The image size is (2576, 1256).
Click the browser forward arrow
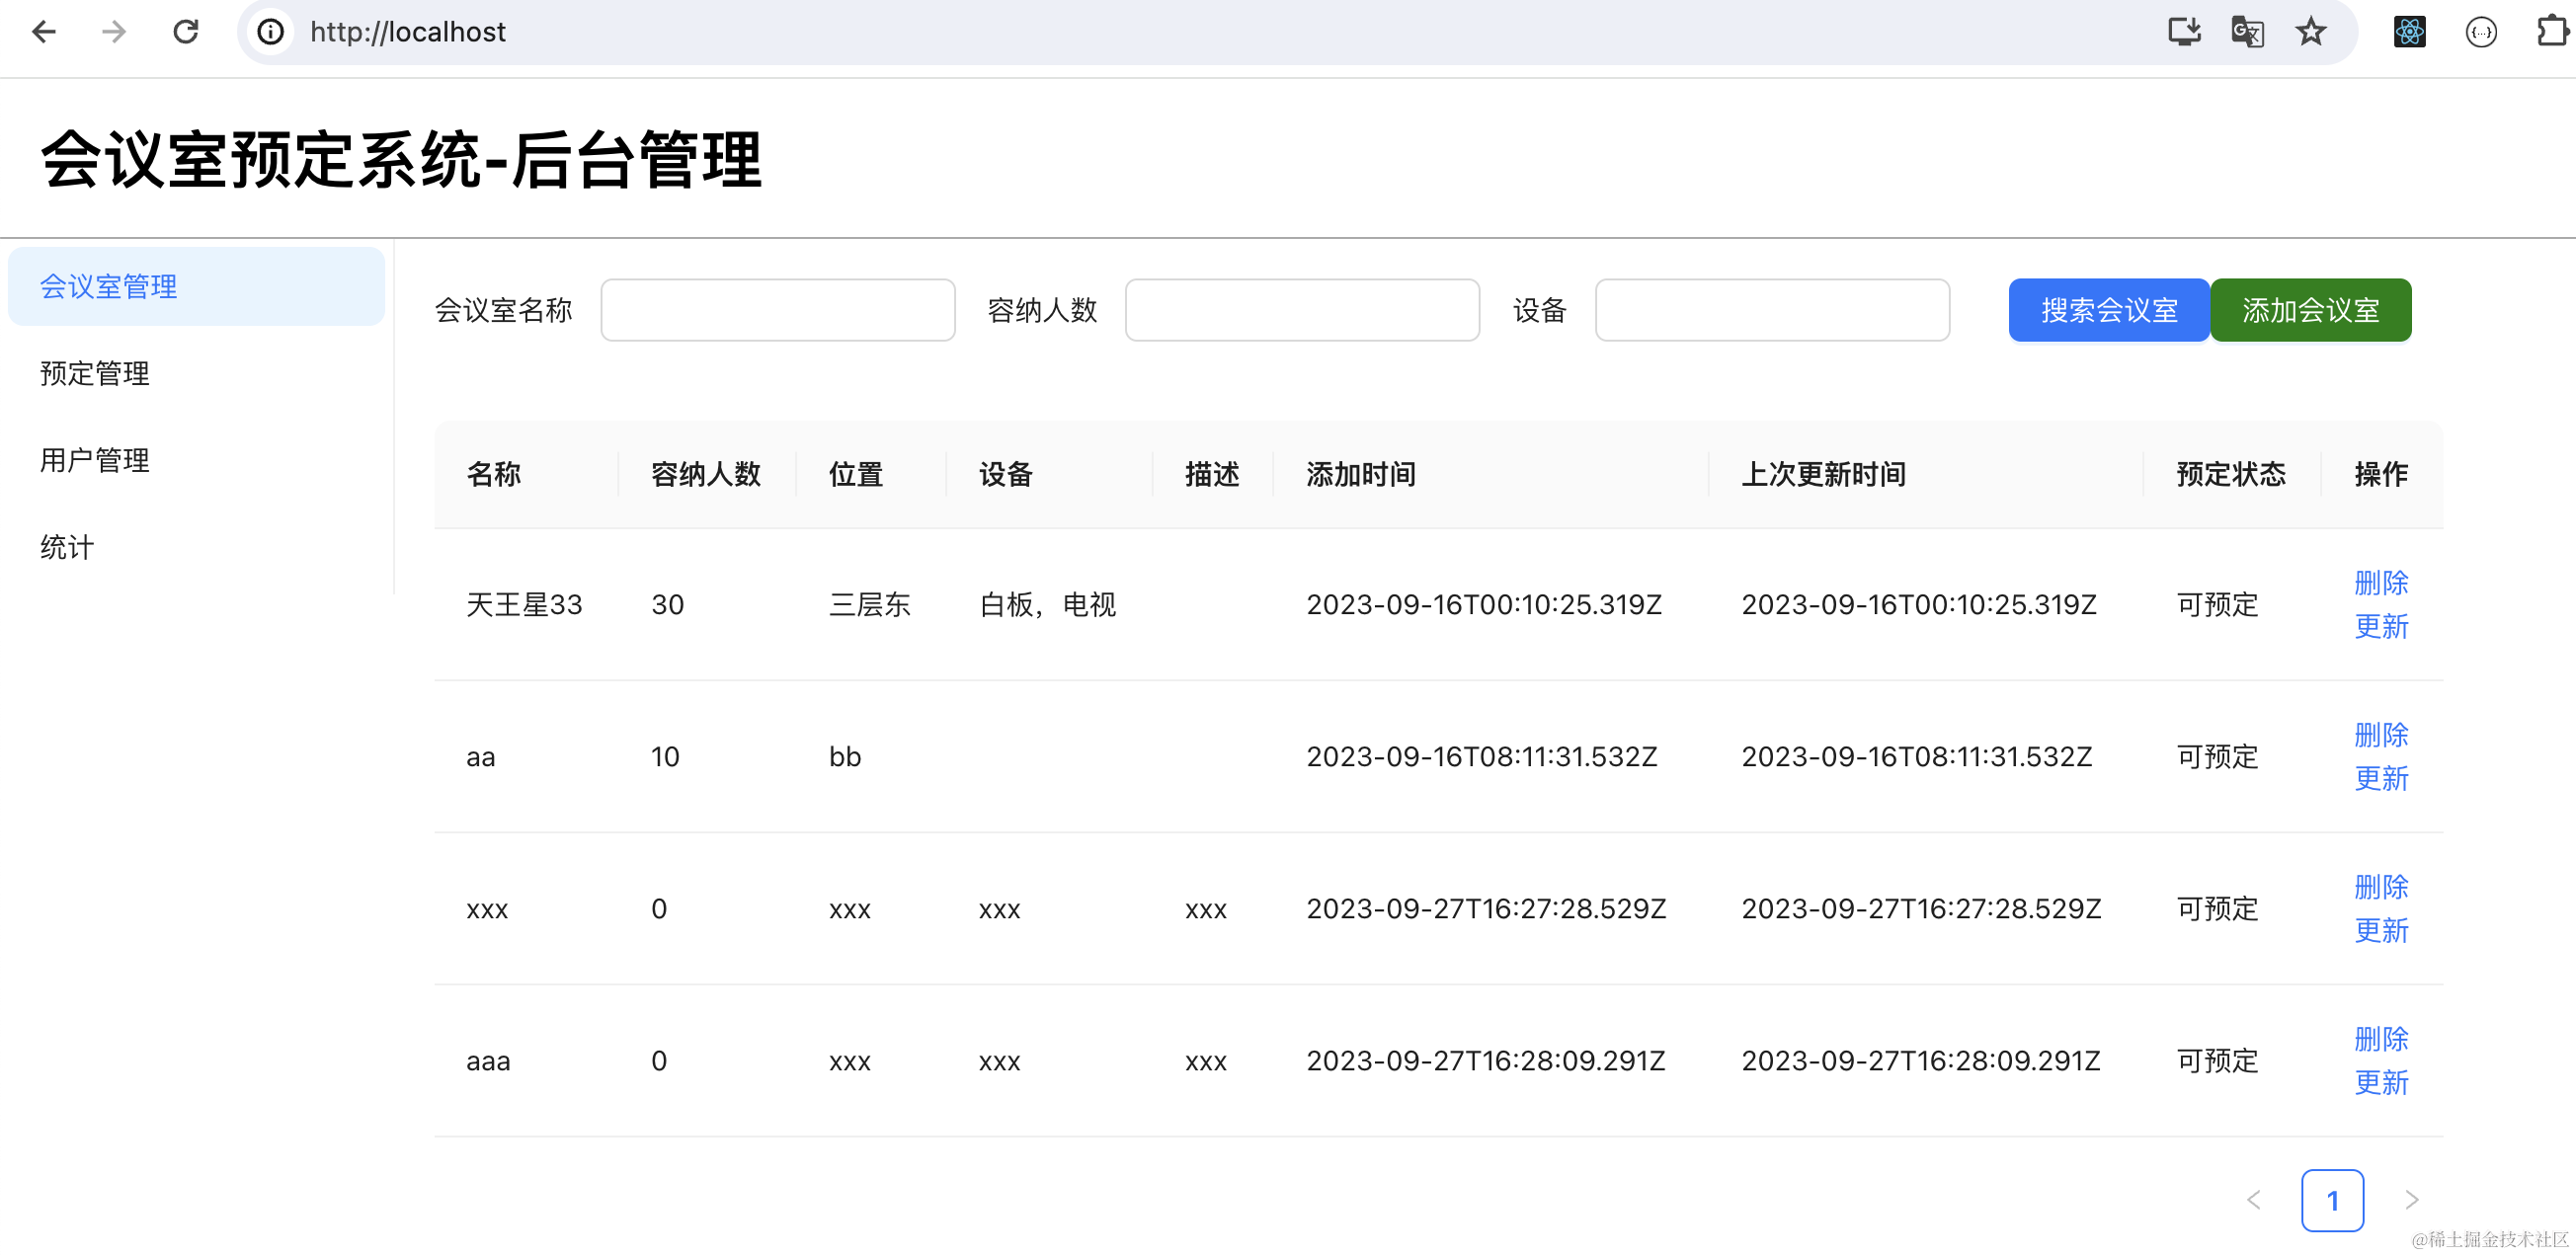point(114,32)
